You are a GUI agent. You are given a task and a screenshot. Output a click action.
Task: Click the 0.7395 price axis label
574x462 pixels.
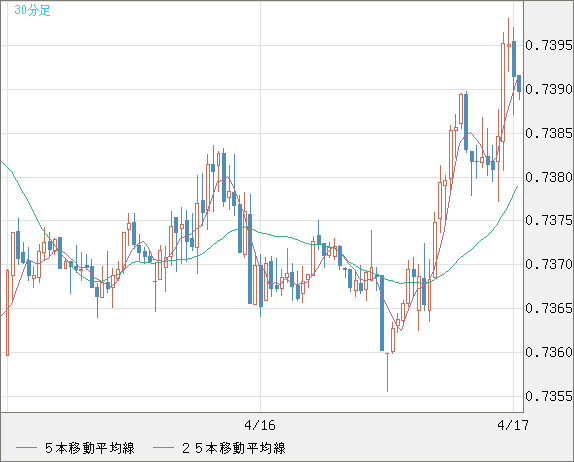coord(549,45)
